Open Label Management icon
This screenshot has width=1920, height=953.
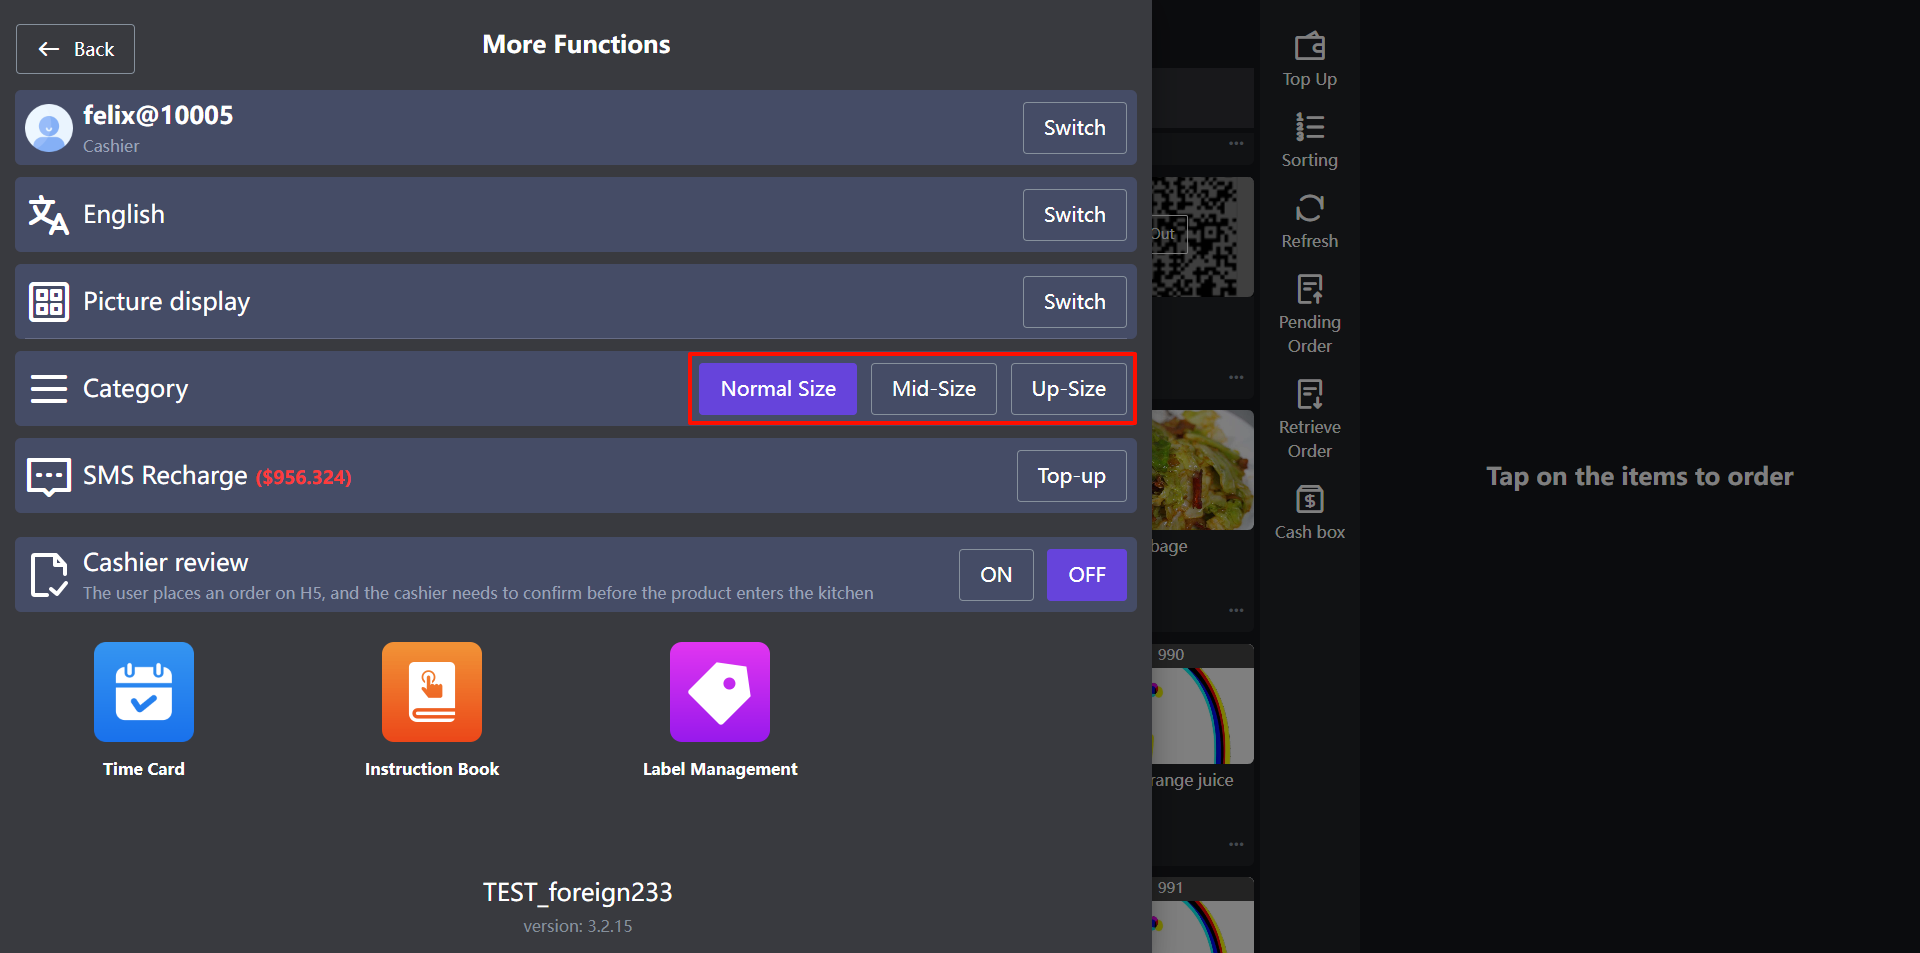click(x=720, y=692)
